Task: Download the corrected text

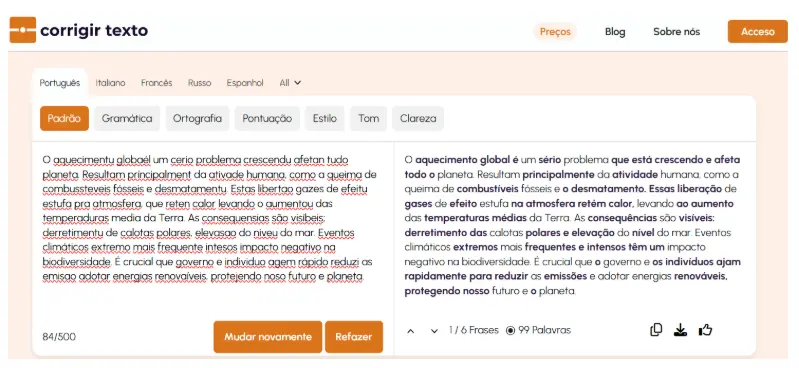Action: point(680,330)
